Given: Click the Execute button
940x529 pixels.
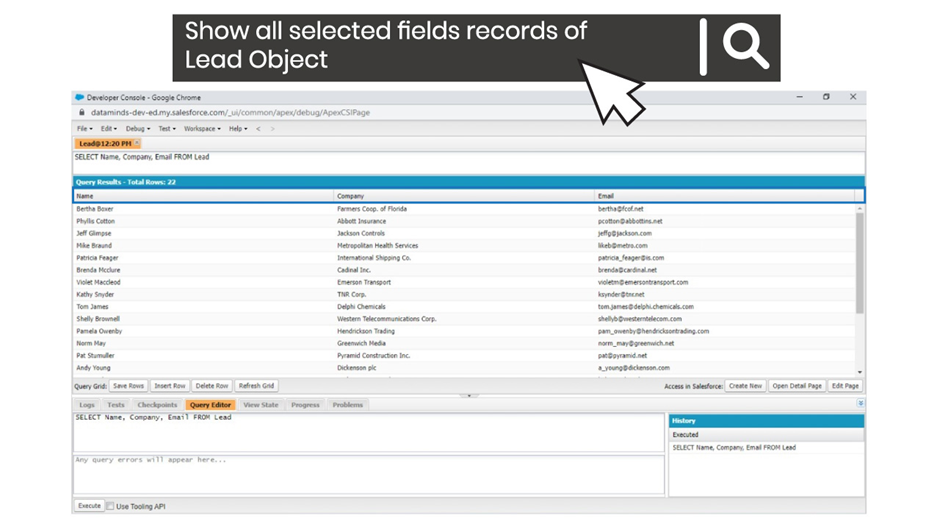Looking at the screenshot, I should click(89, 506).
